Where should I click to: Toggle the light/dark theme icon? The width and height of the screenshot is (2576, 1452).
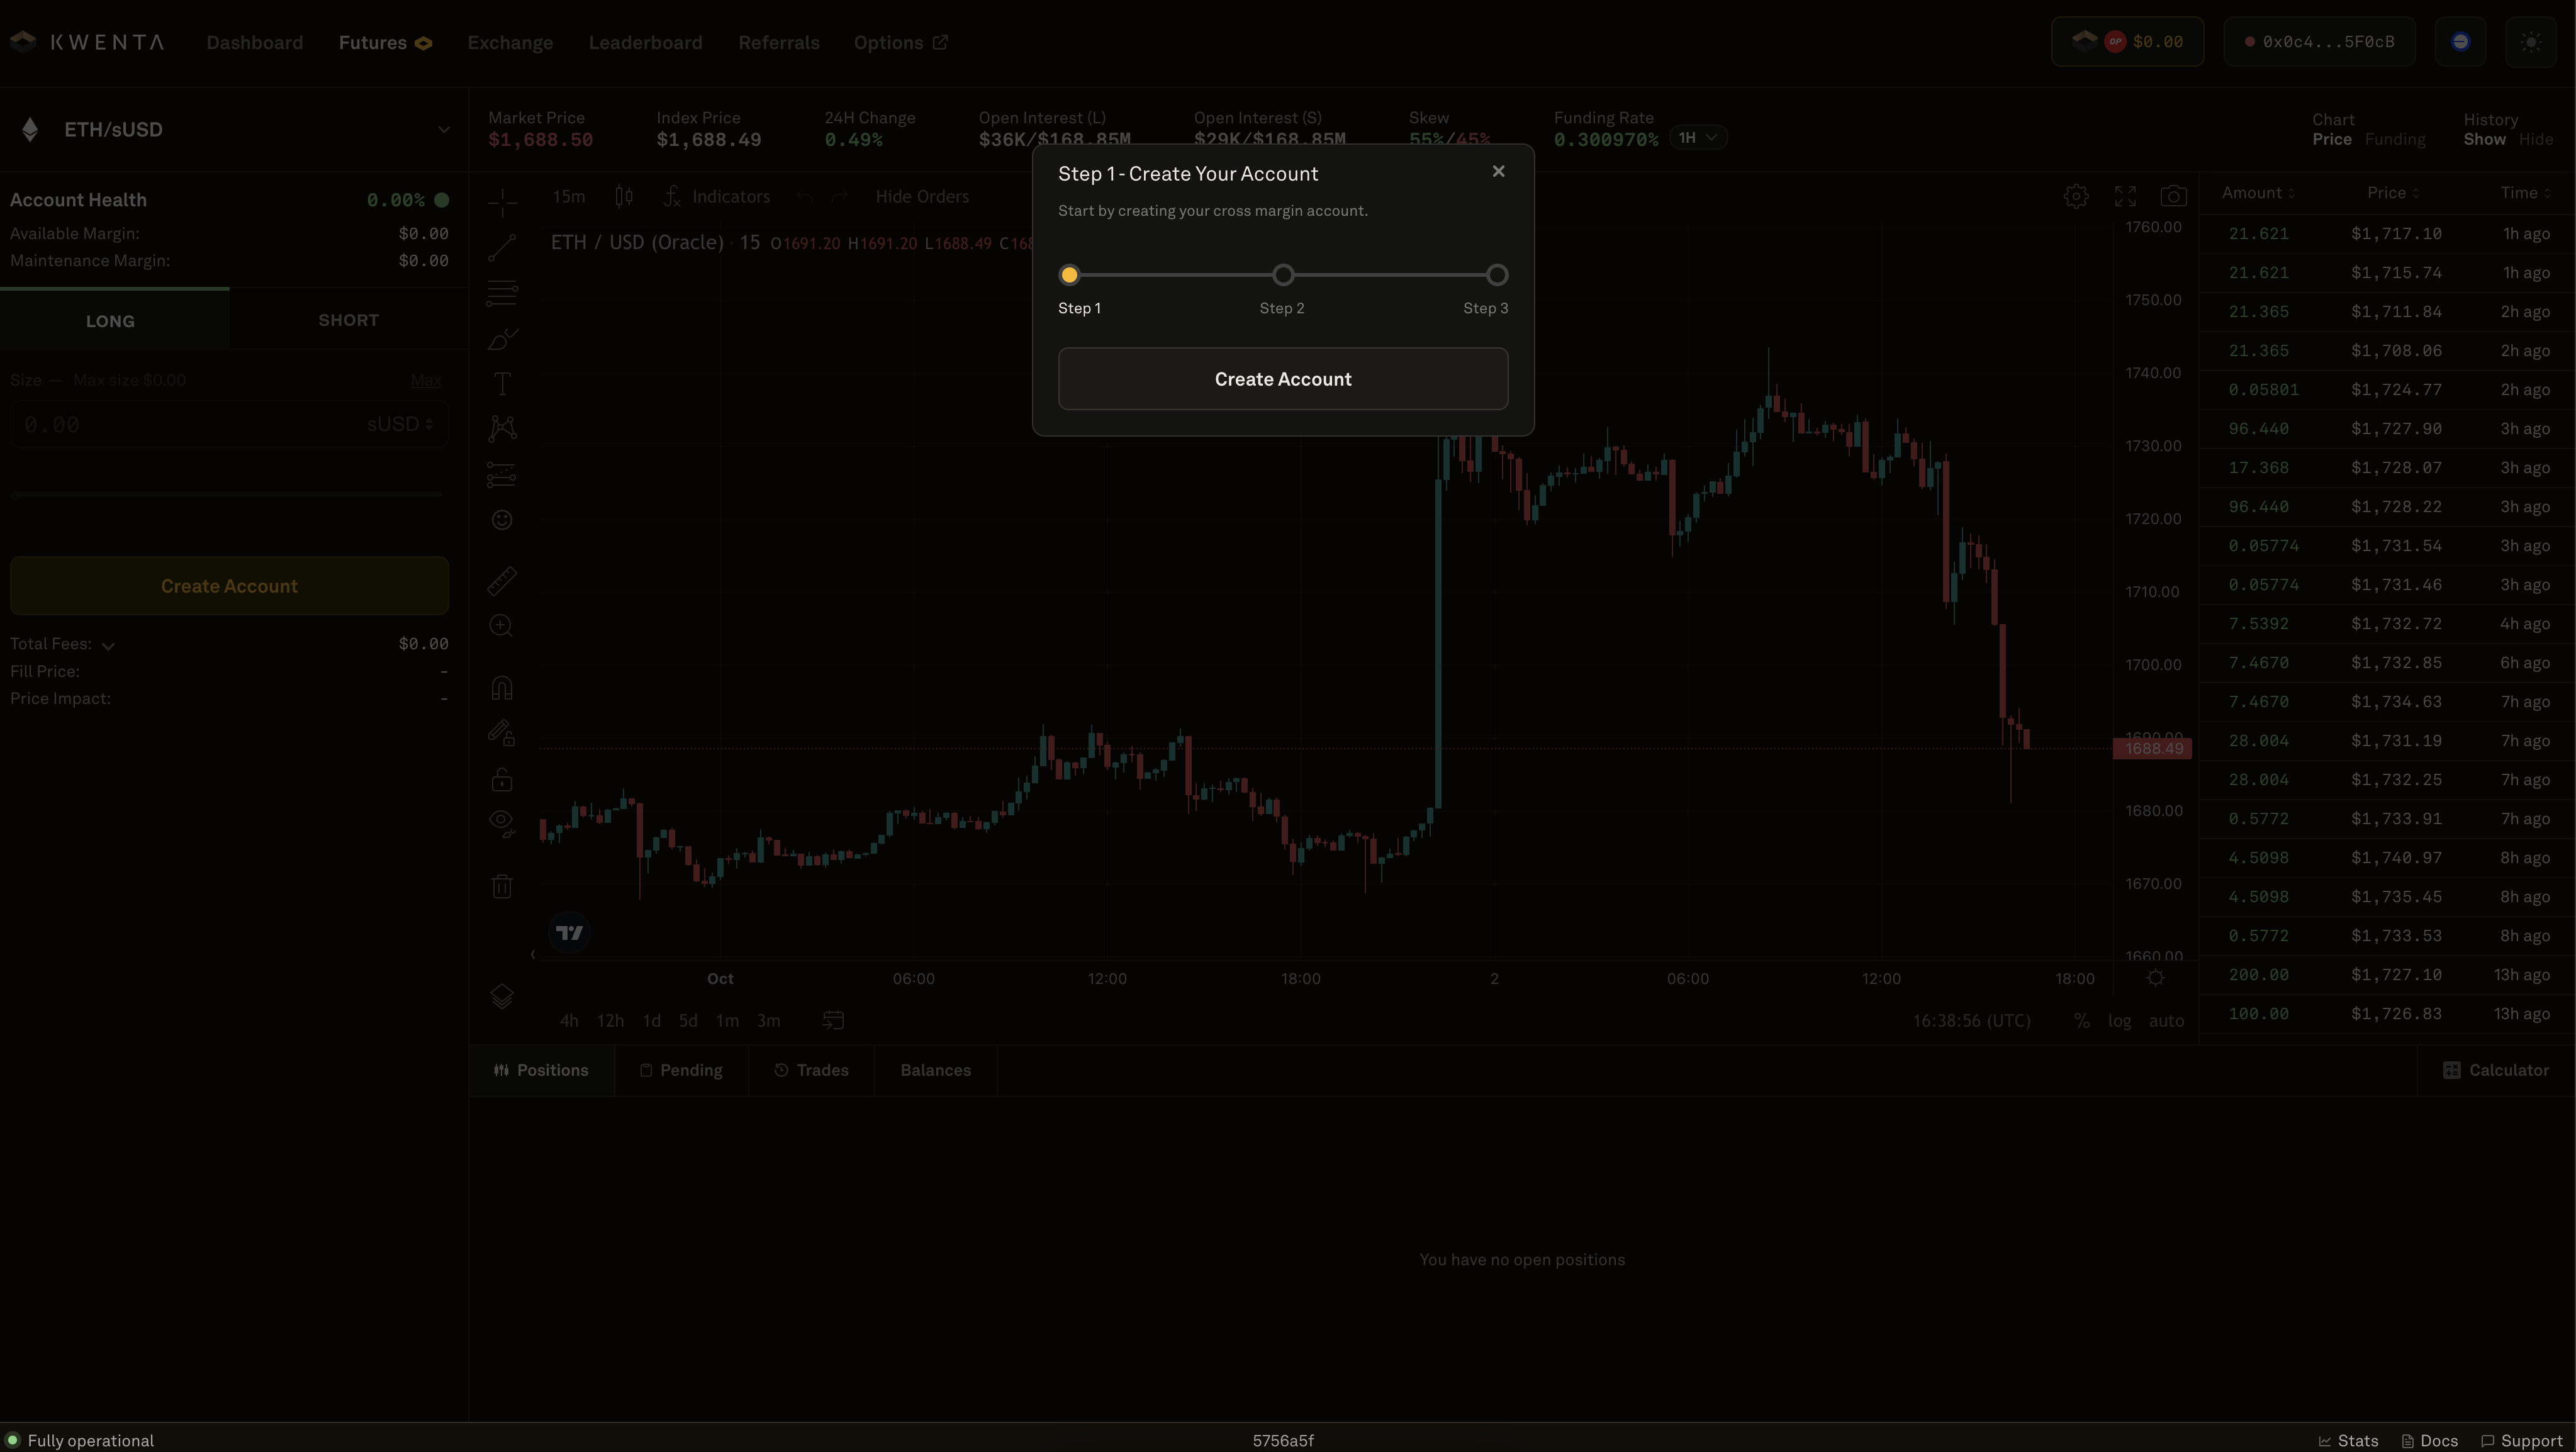(x=2531, y=42)
